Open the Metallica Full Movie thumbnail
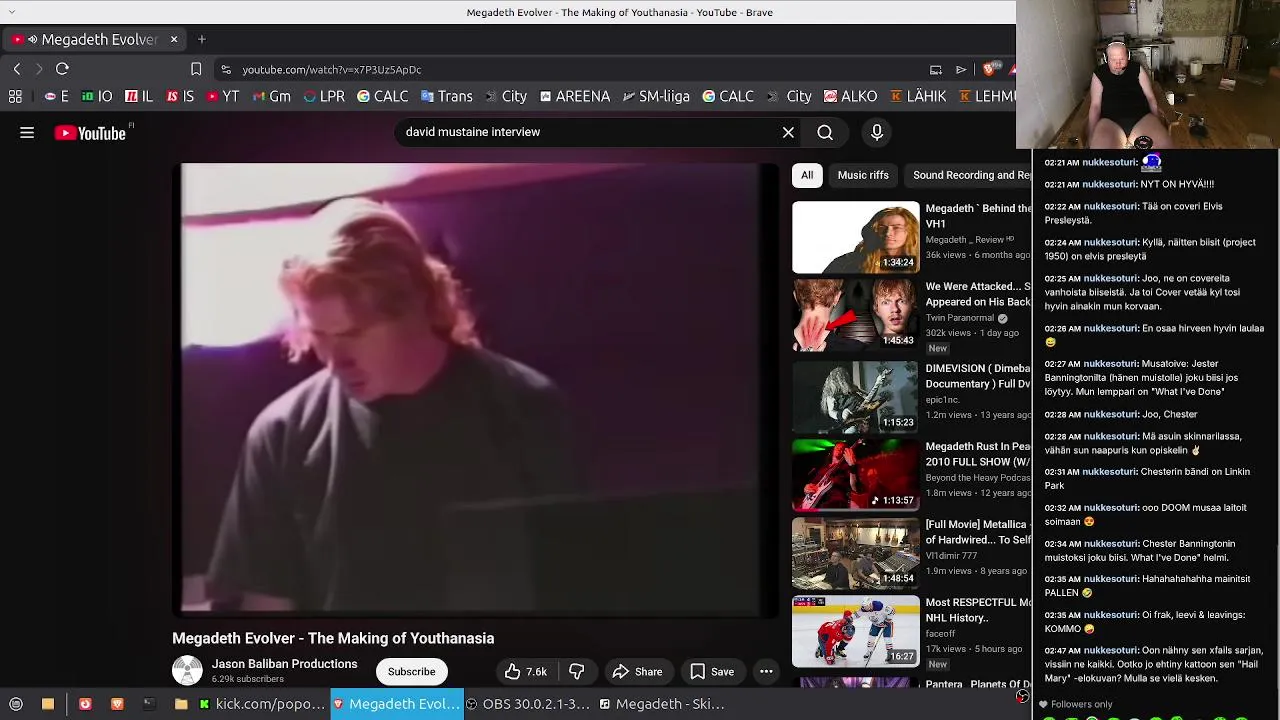Viewport: 1280px width, 720px height. point(856,551)
